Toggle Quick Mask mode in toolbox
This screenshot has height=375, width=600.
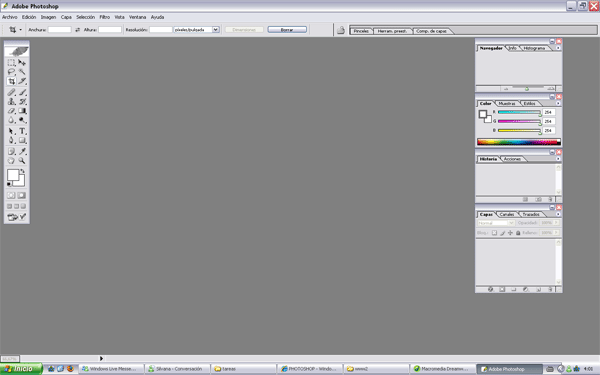[x=22, y=196]
